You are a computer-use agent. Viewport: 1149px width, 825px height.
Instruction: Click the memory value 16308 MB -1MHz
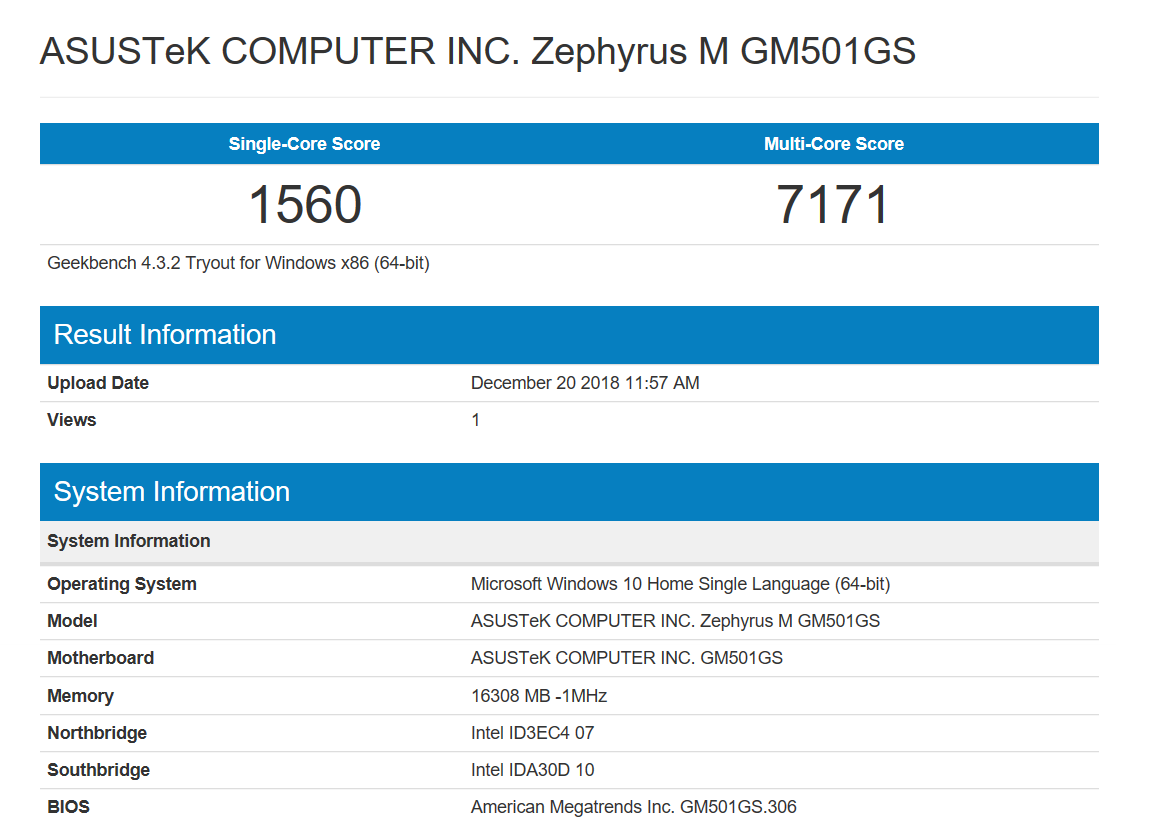pyautogui.click(x=539, y=696)
